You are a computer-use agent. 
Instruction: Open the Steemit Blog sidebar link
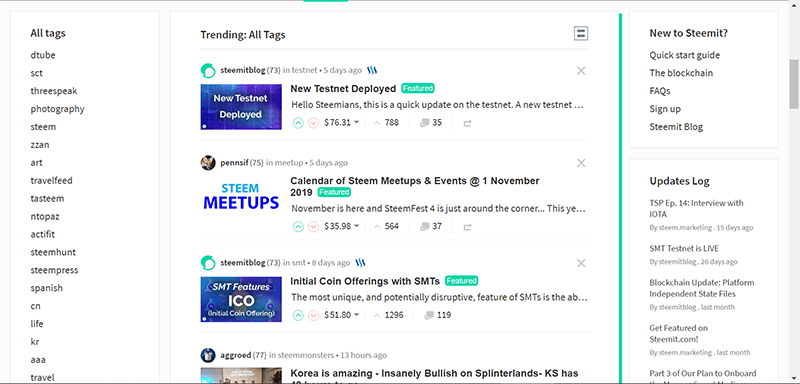(676, 126)
